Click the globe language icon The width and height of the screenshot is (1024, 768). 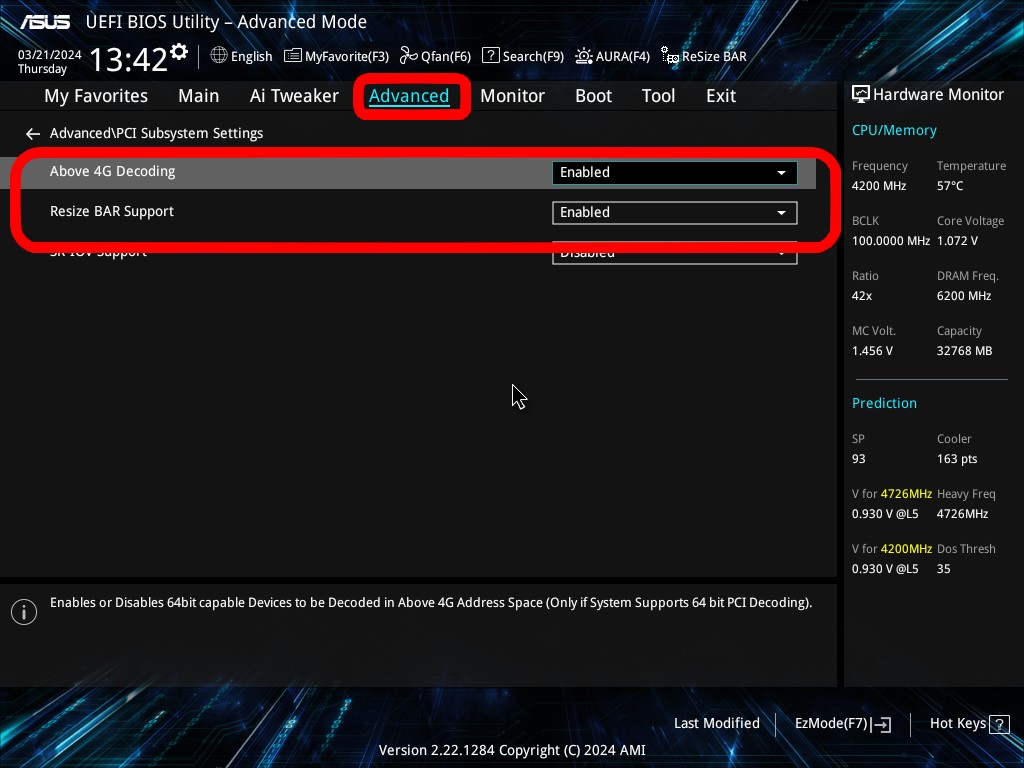point(219,56)
